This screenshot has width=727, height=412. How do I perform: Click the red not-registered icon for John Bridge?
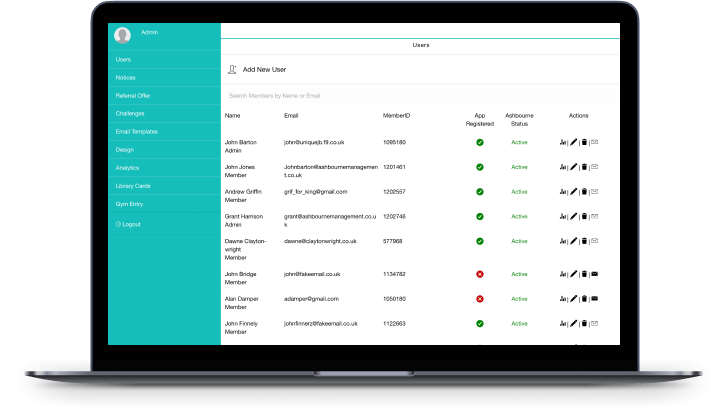tap(480, 274)
